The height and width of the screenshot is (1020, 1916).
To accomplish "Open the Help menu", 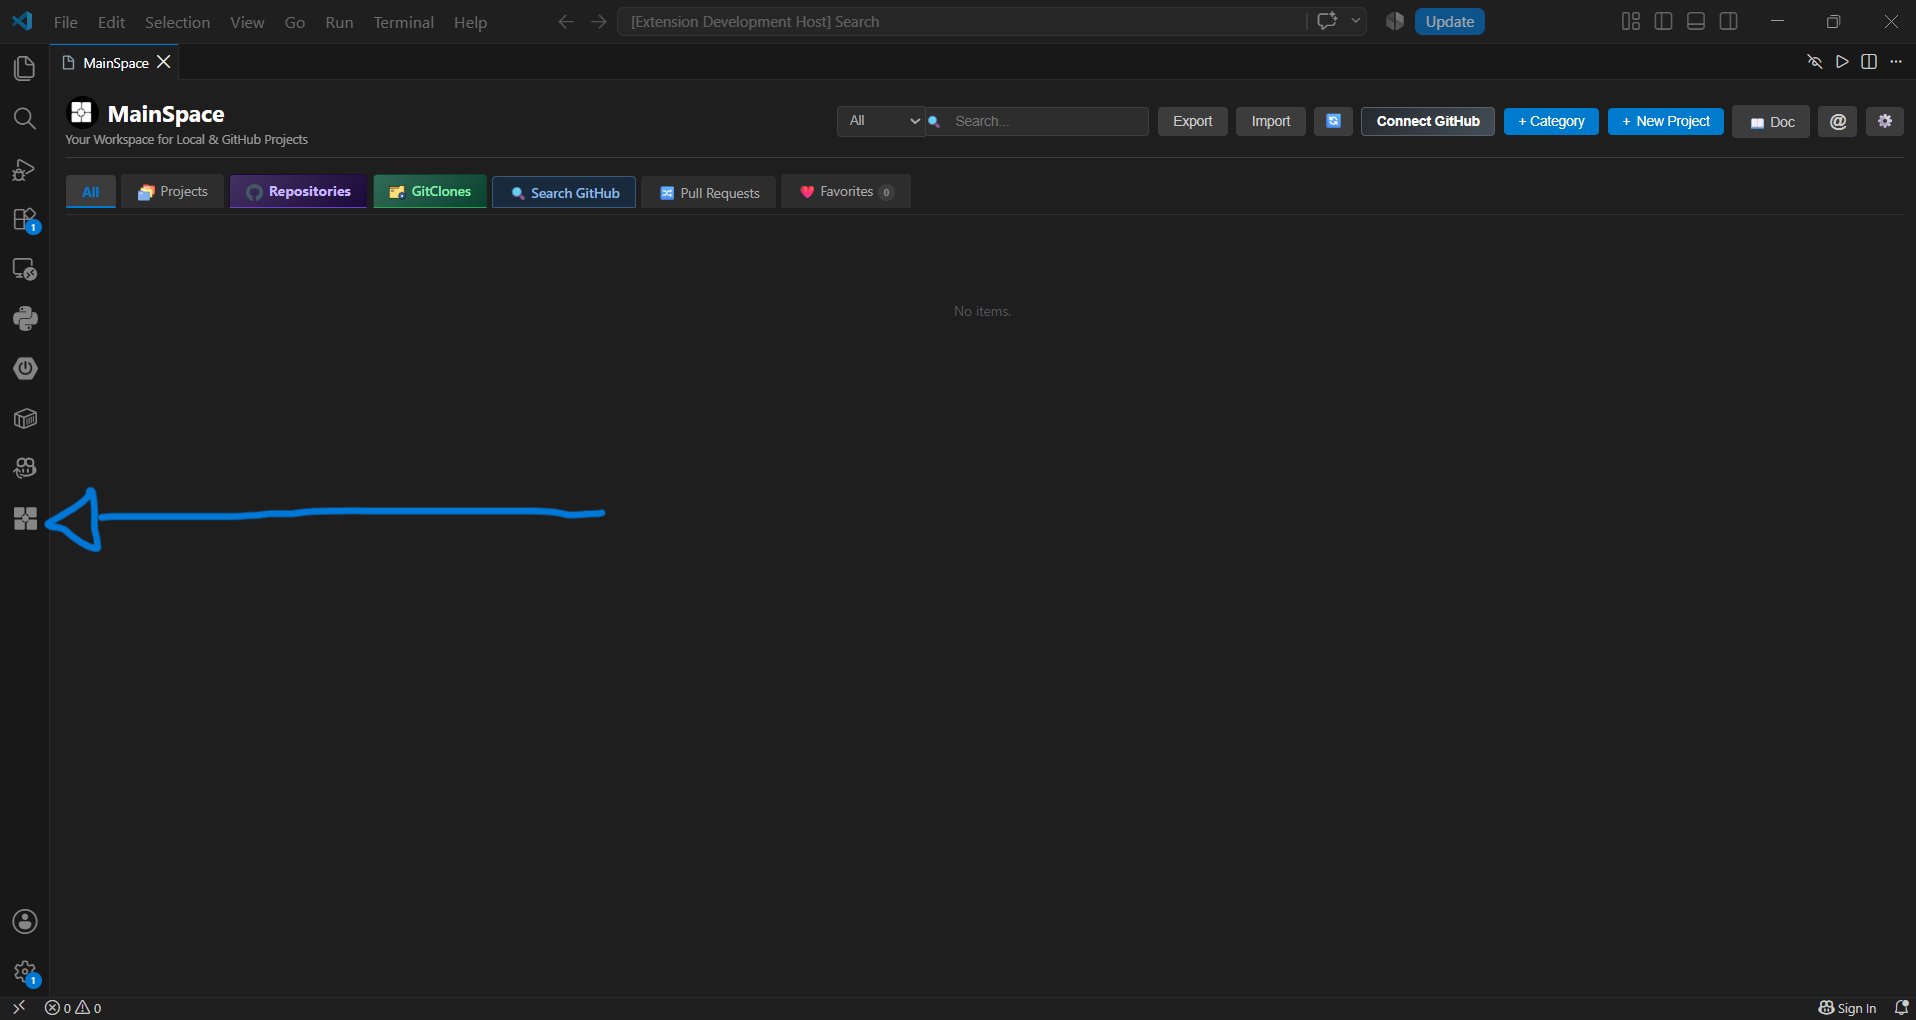I will 470,22.
